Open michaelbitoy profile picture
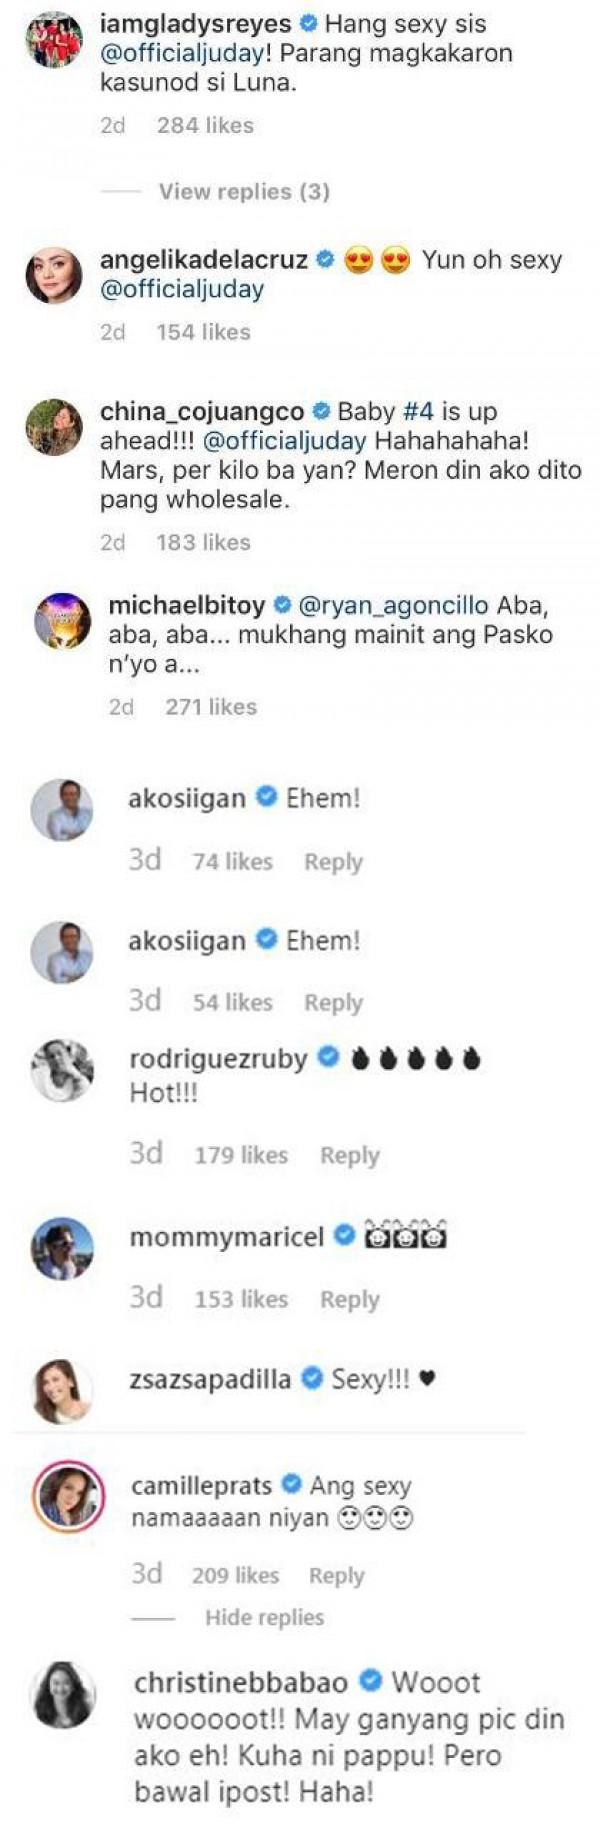 pos(62,621)
